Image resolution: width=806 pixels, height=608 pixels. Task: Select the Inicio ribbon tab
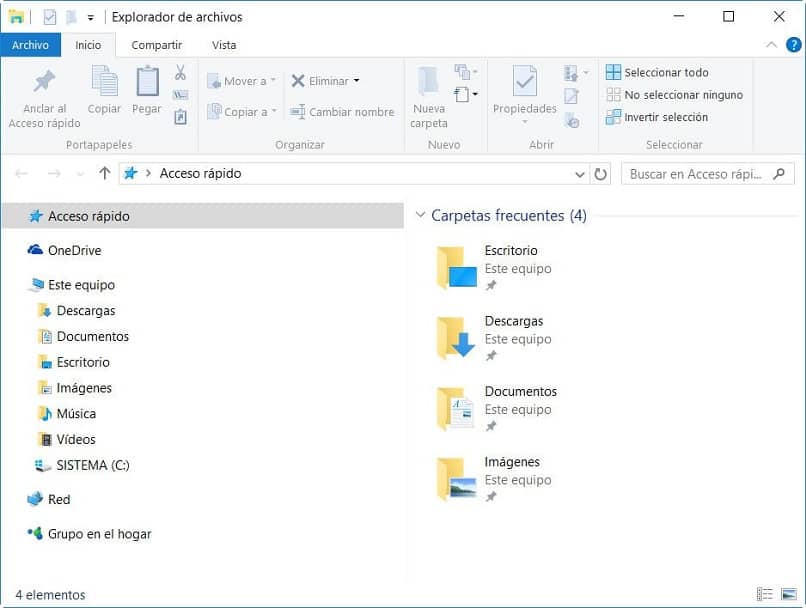click(88, 45)
